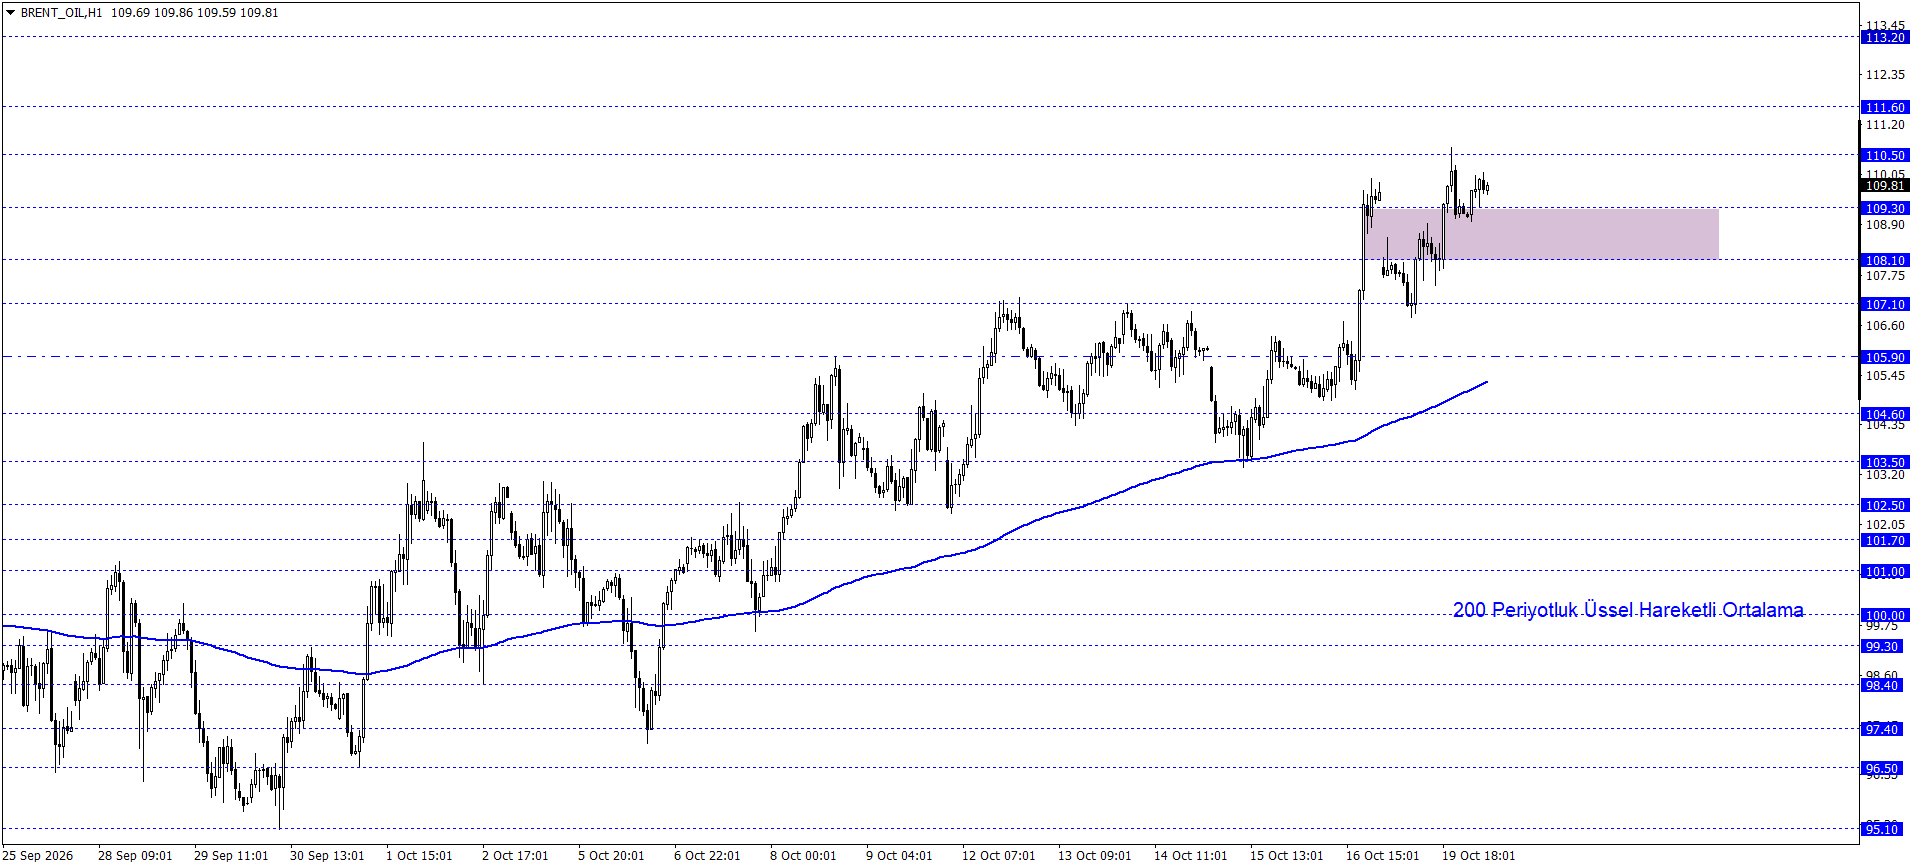Viewport: 1916px width, 868px height.
Task: Click the 110.50 level price label
Action: [1885, 156]
